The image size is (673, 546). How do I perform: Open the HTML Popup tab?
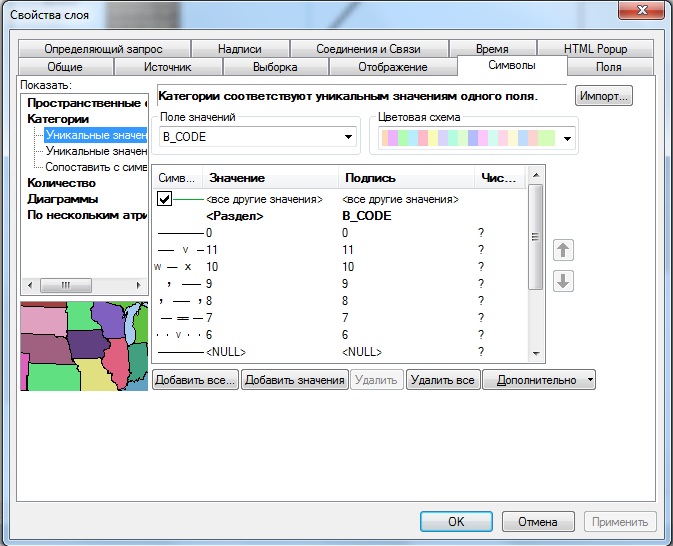[595, 49]
